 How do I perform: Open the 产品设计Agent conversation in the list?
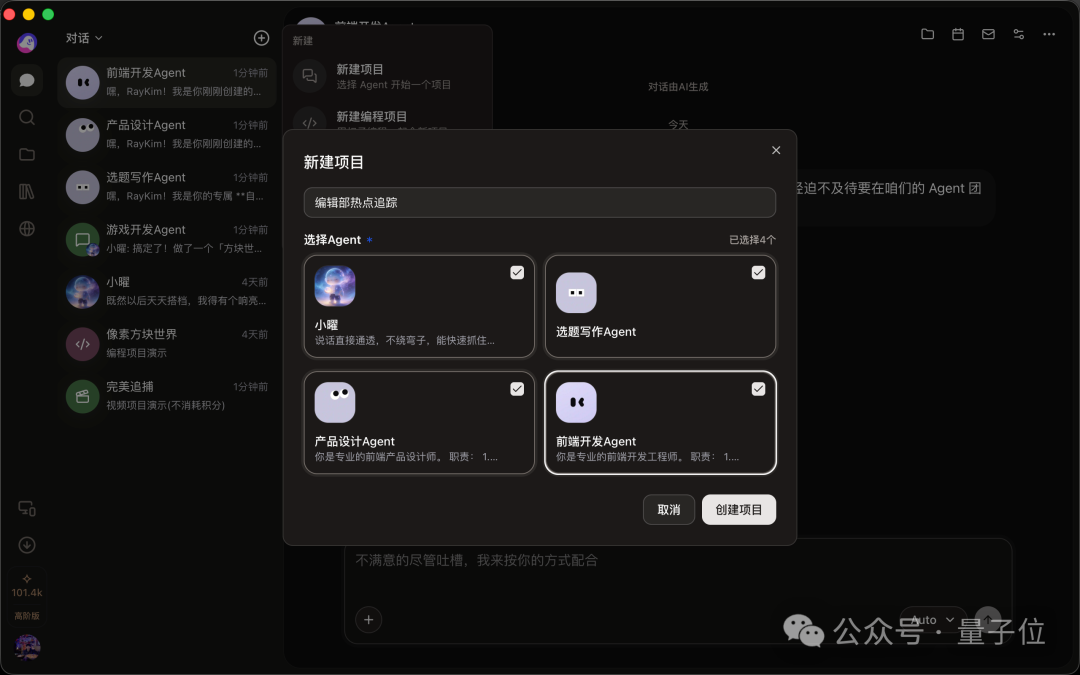tap(167, 134)
